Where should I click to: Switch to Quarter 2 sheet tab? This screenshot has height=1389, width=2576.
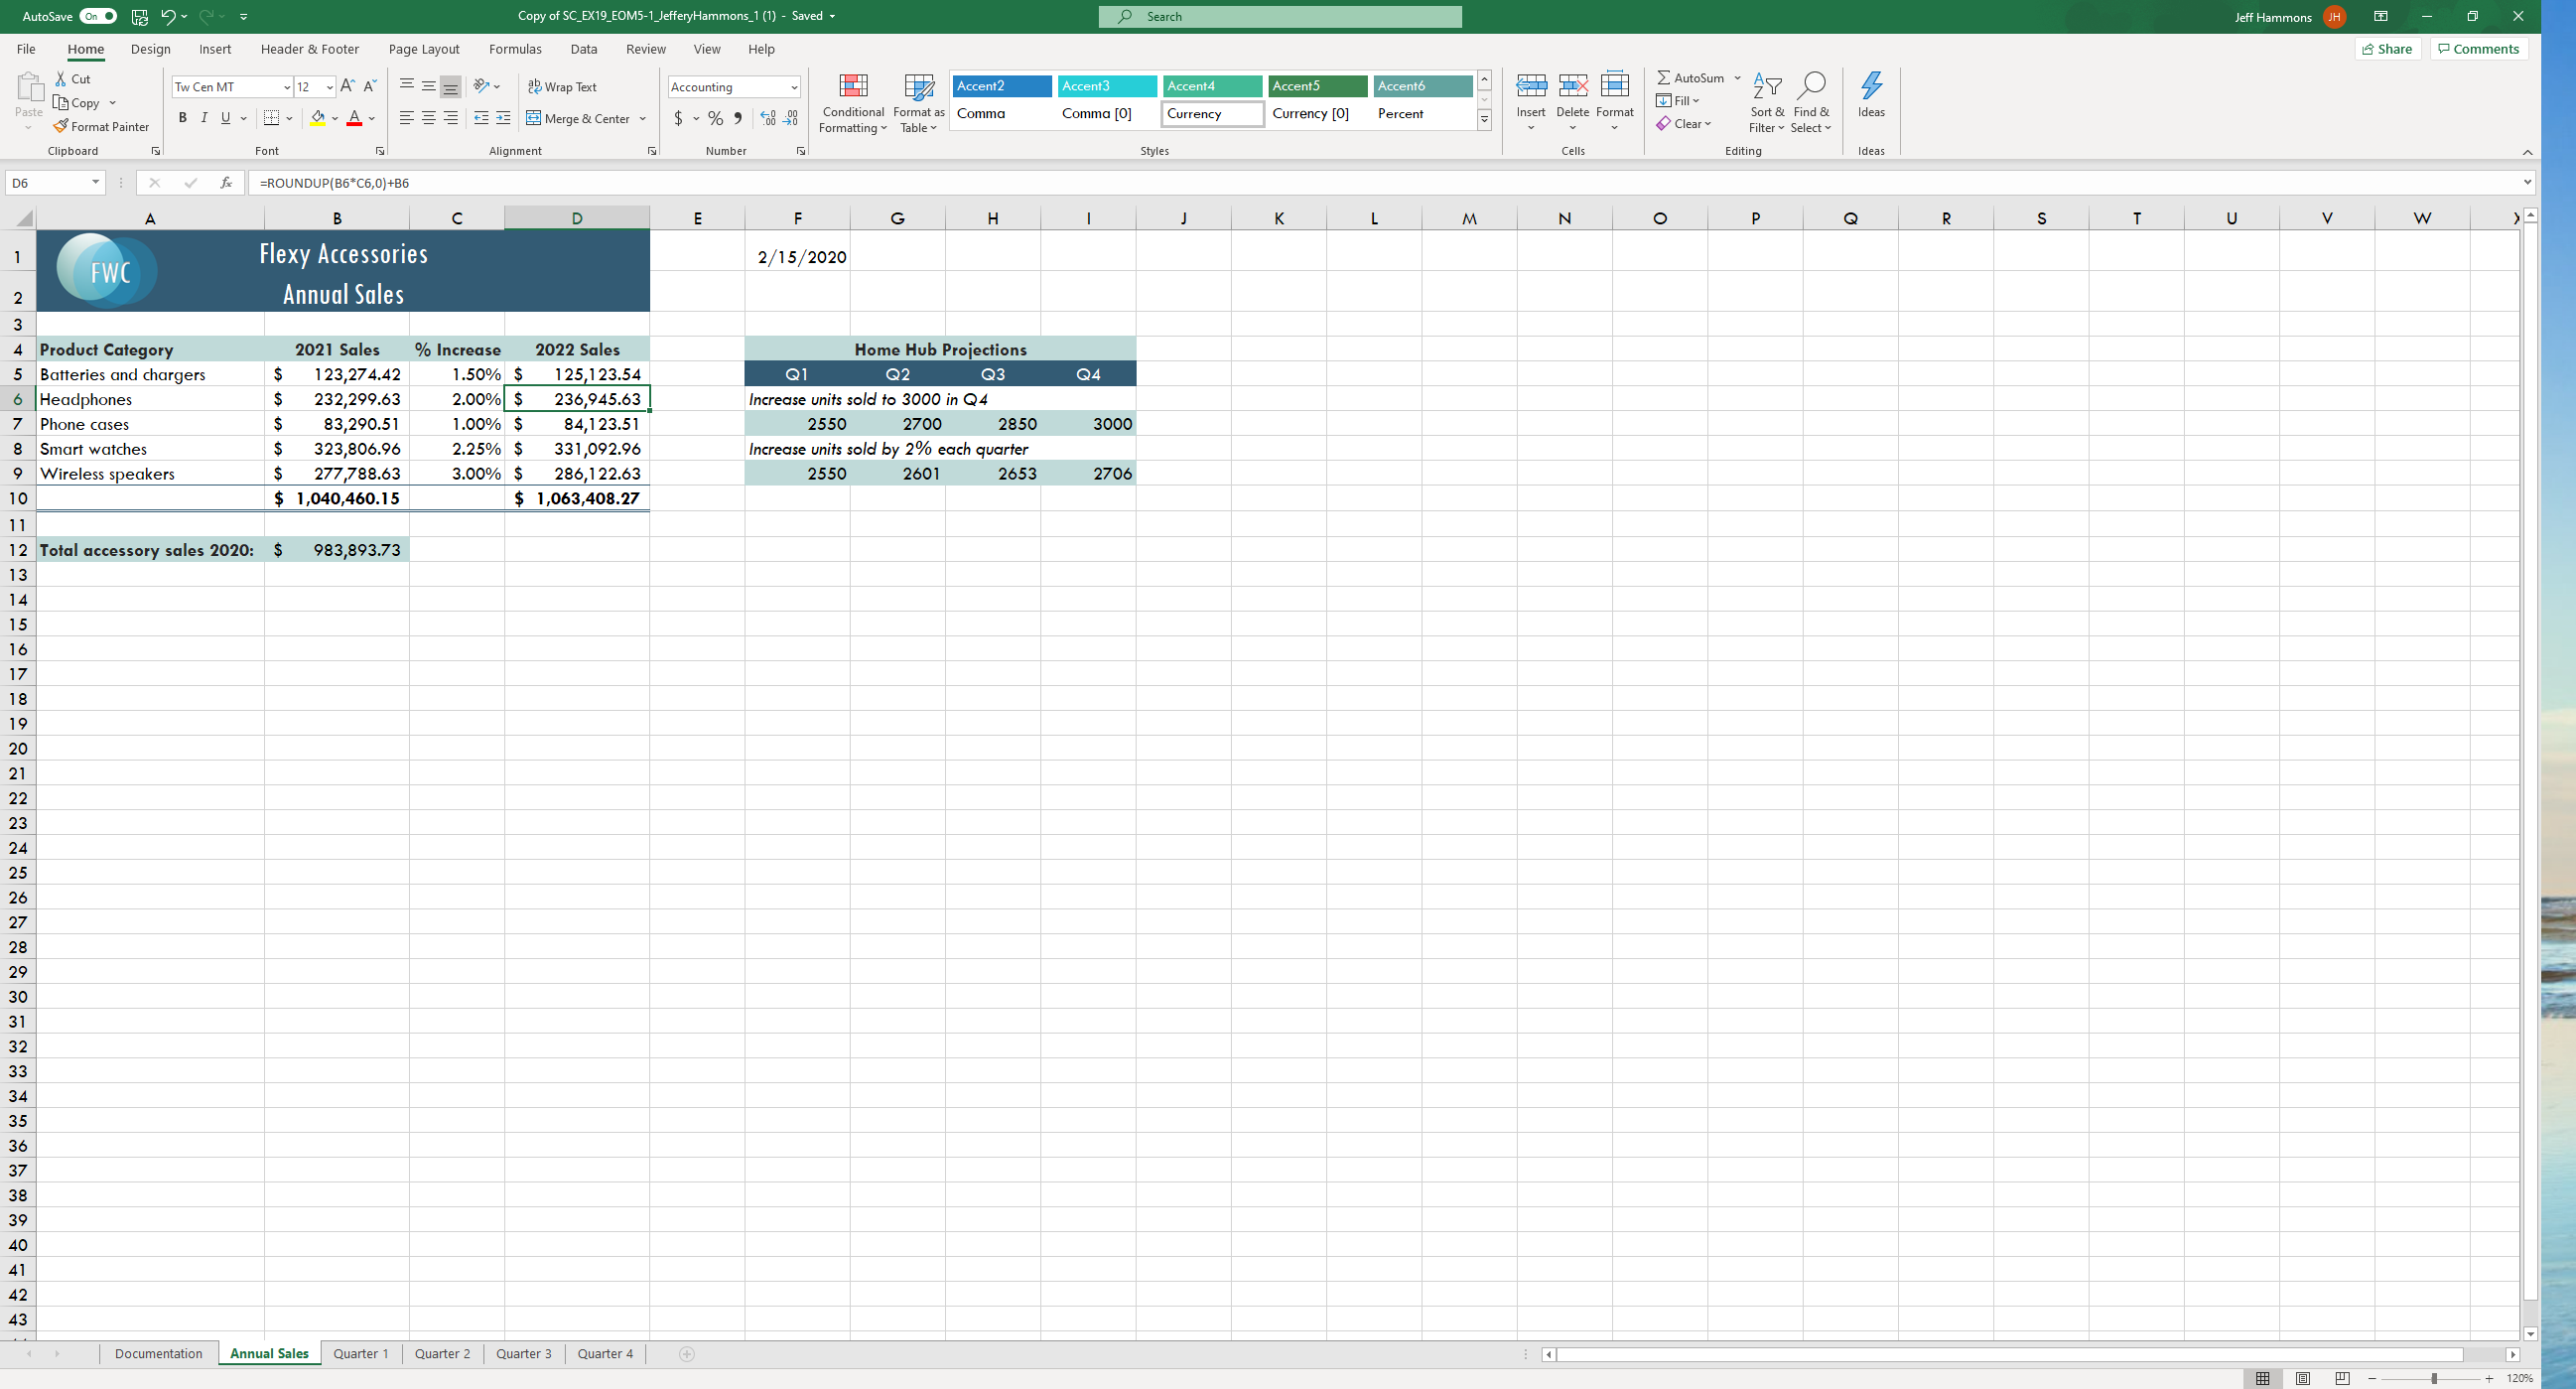(x=442, y=1353)
